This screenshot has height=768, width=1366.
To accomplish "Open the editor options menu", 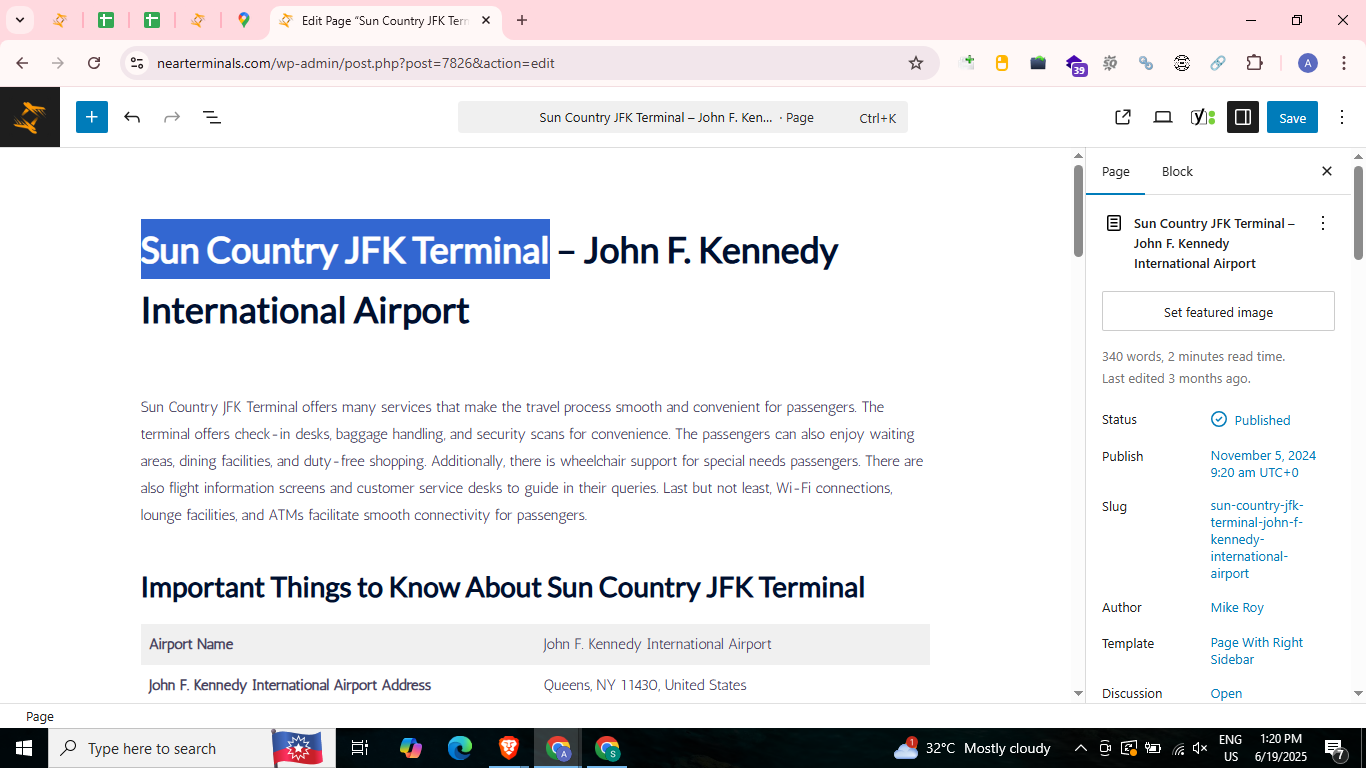I will [x=1342, y=117].
